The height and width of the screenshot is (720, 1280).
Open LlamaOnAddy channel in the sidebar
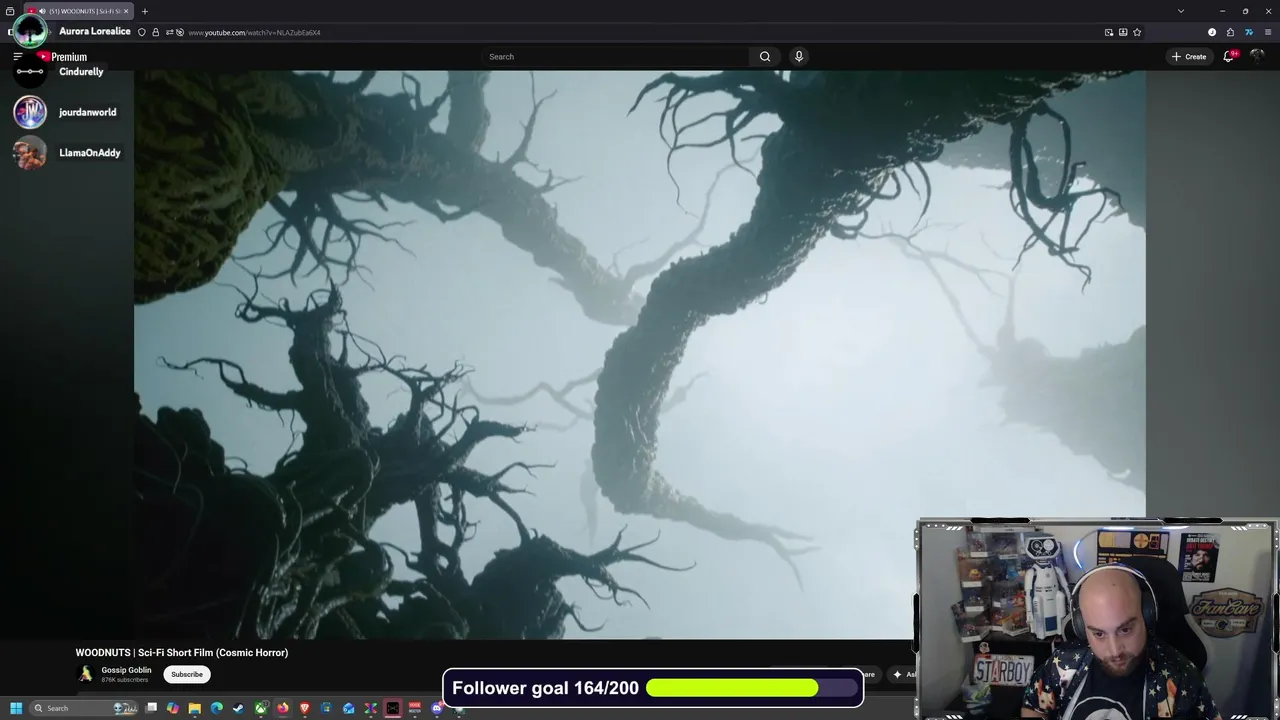click(89, 153)
